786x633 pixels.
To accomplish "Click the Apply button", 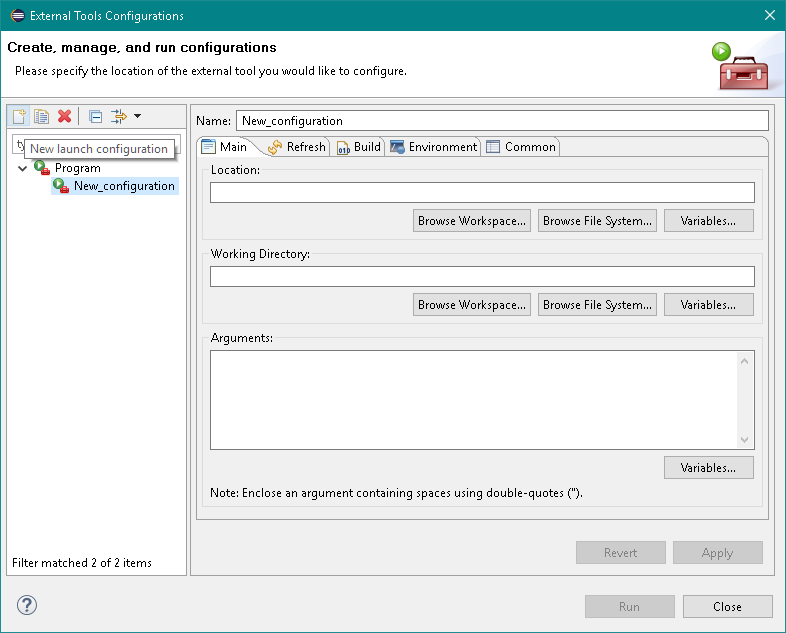I will pos(717,552).
